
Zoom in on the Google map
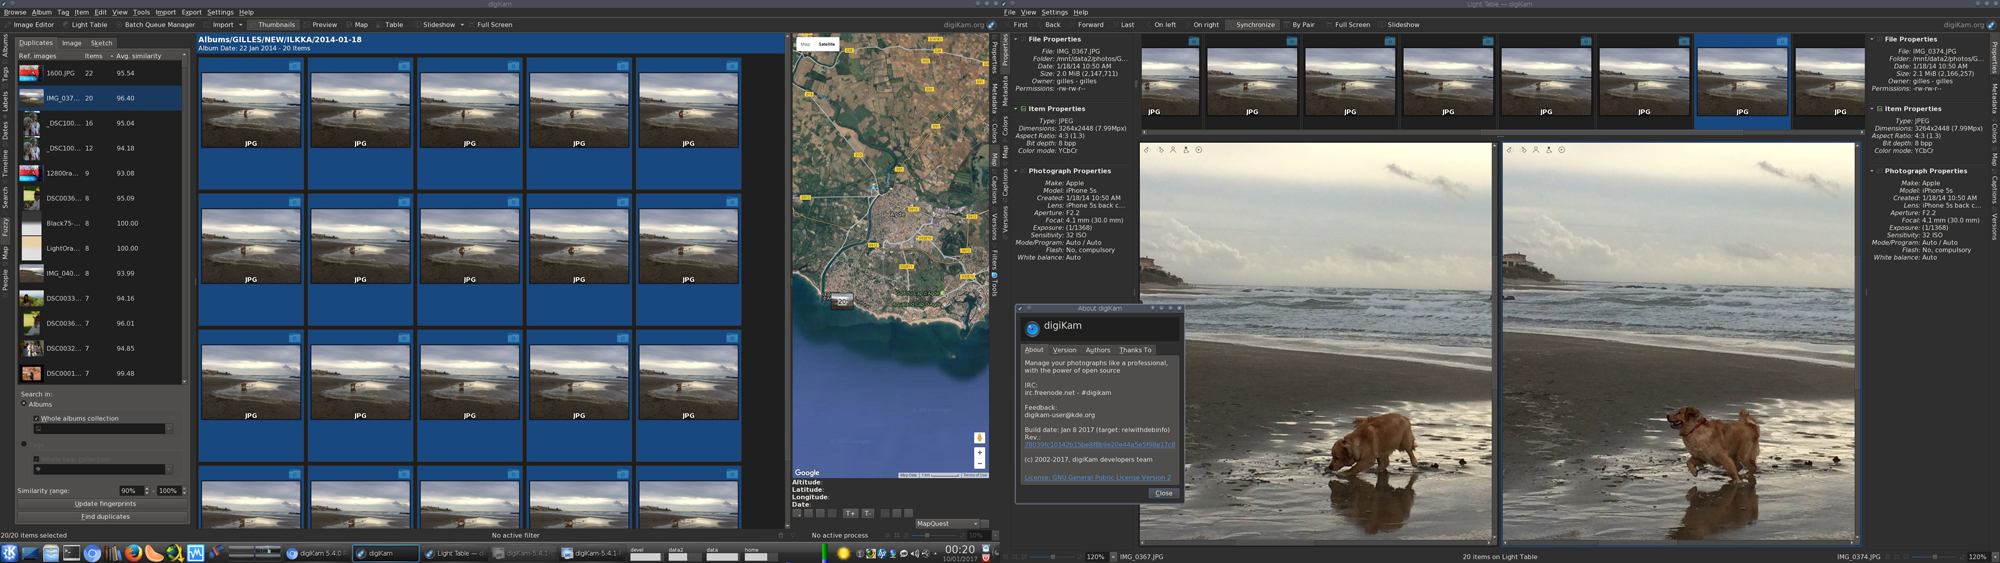click(x=979, y=452)
